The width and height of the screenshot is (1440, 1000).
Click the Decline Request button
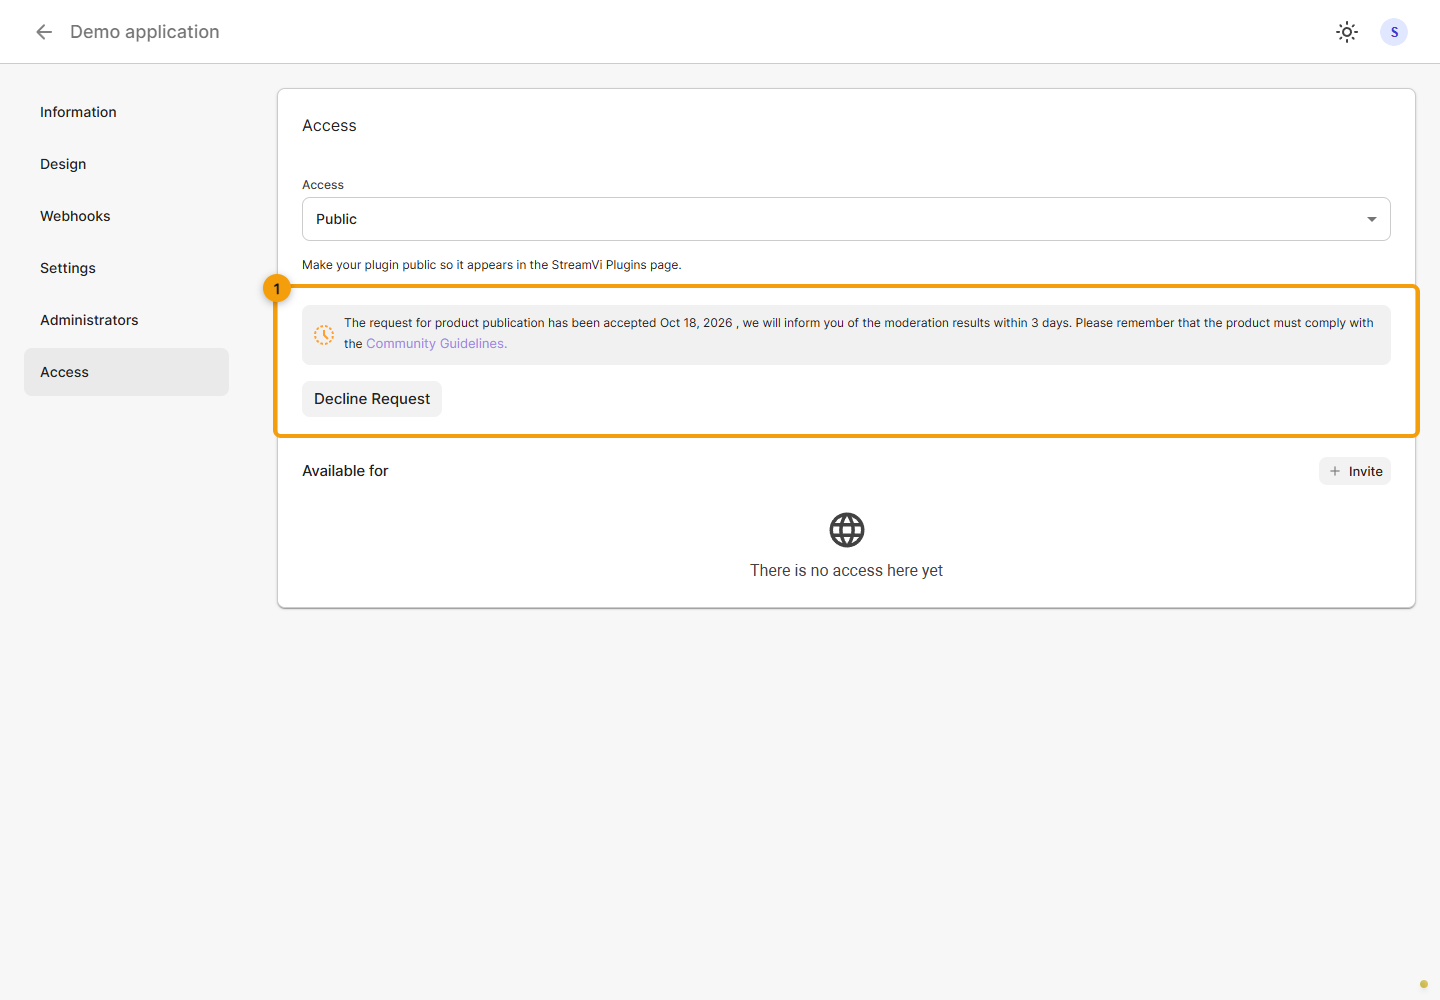[x=372, y=399]
